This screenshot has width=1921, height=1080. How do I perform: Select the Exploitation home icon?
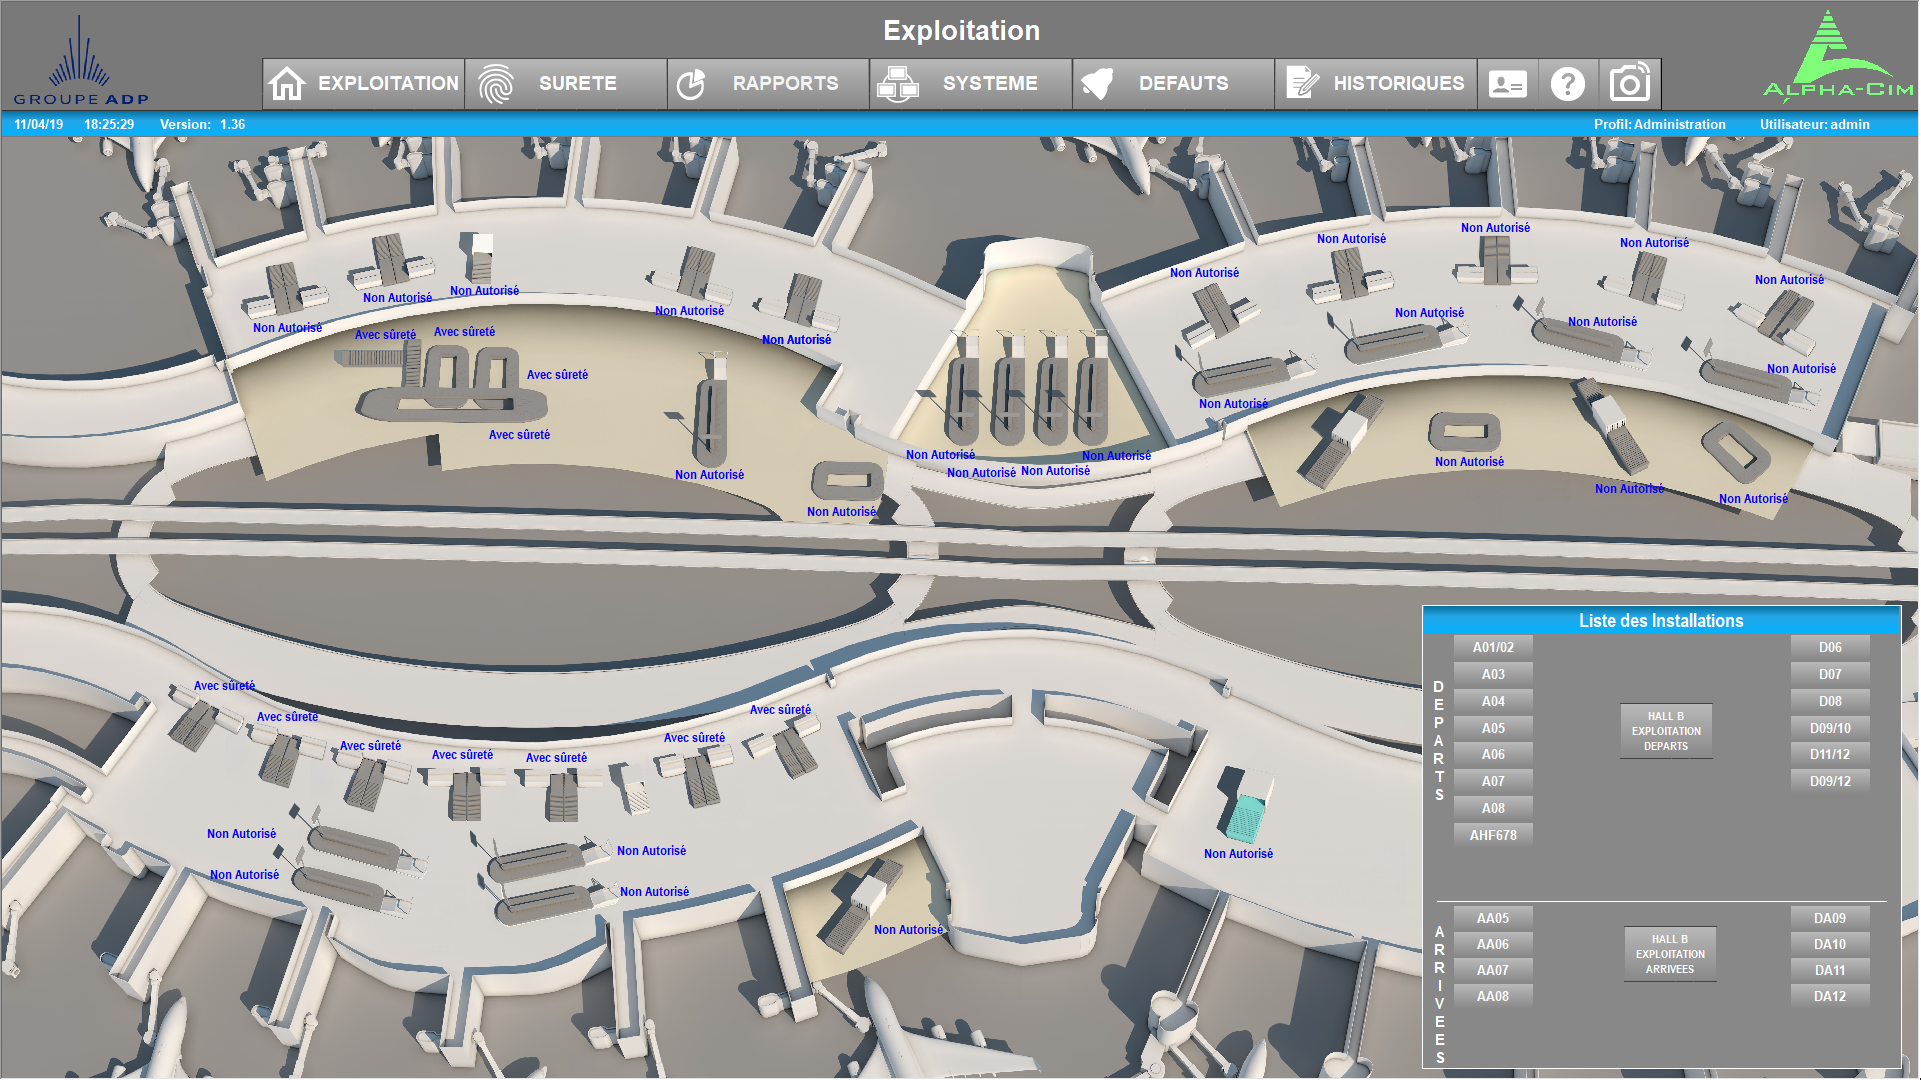coord(288,83)
